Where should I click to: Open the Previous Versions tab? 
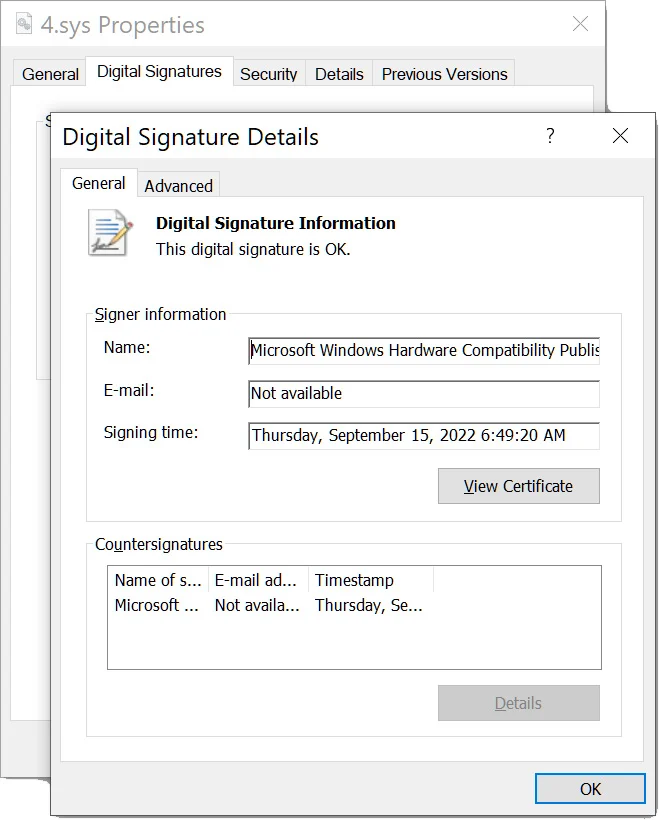(444, 74)
